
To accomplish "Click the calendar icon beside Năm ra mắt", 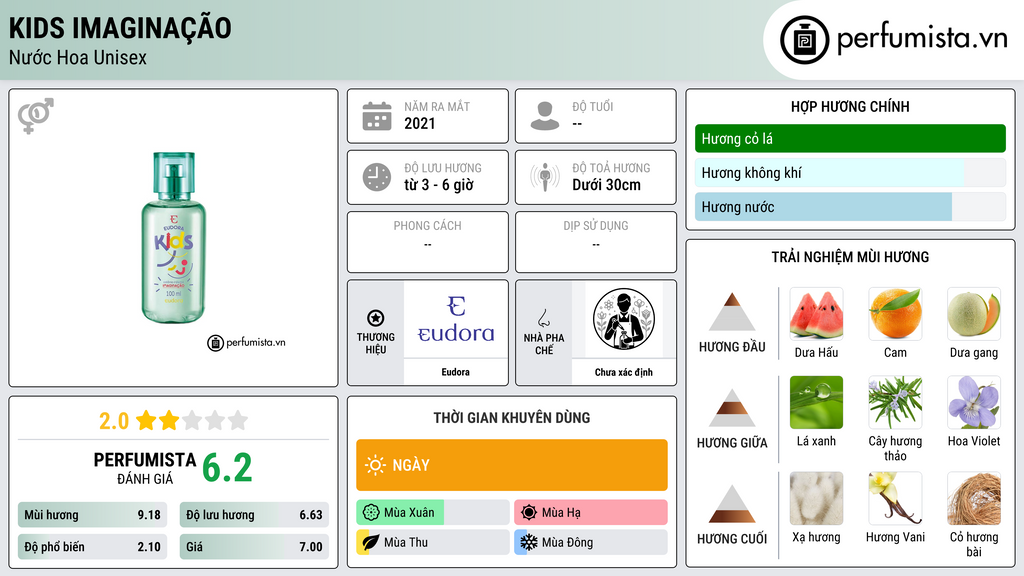I will click(x=377, y=116).
